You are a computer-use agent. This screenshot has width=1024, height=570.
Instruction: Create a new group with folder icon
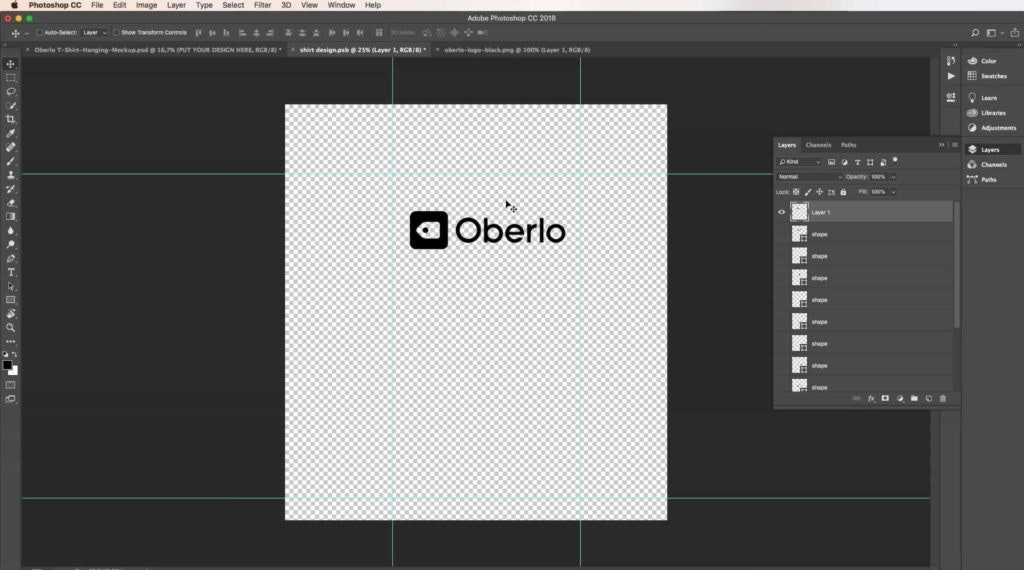tap(914, 398)
